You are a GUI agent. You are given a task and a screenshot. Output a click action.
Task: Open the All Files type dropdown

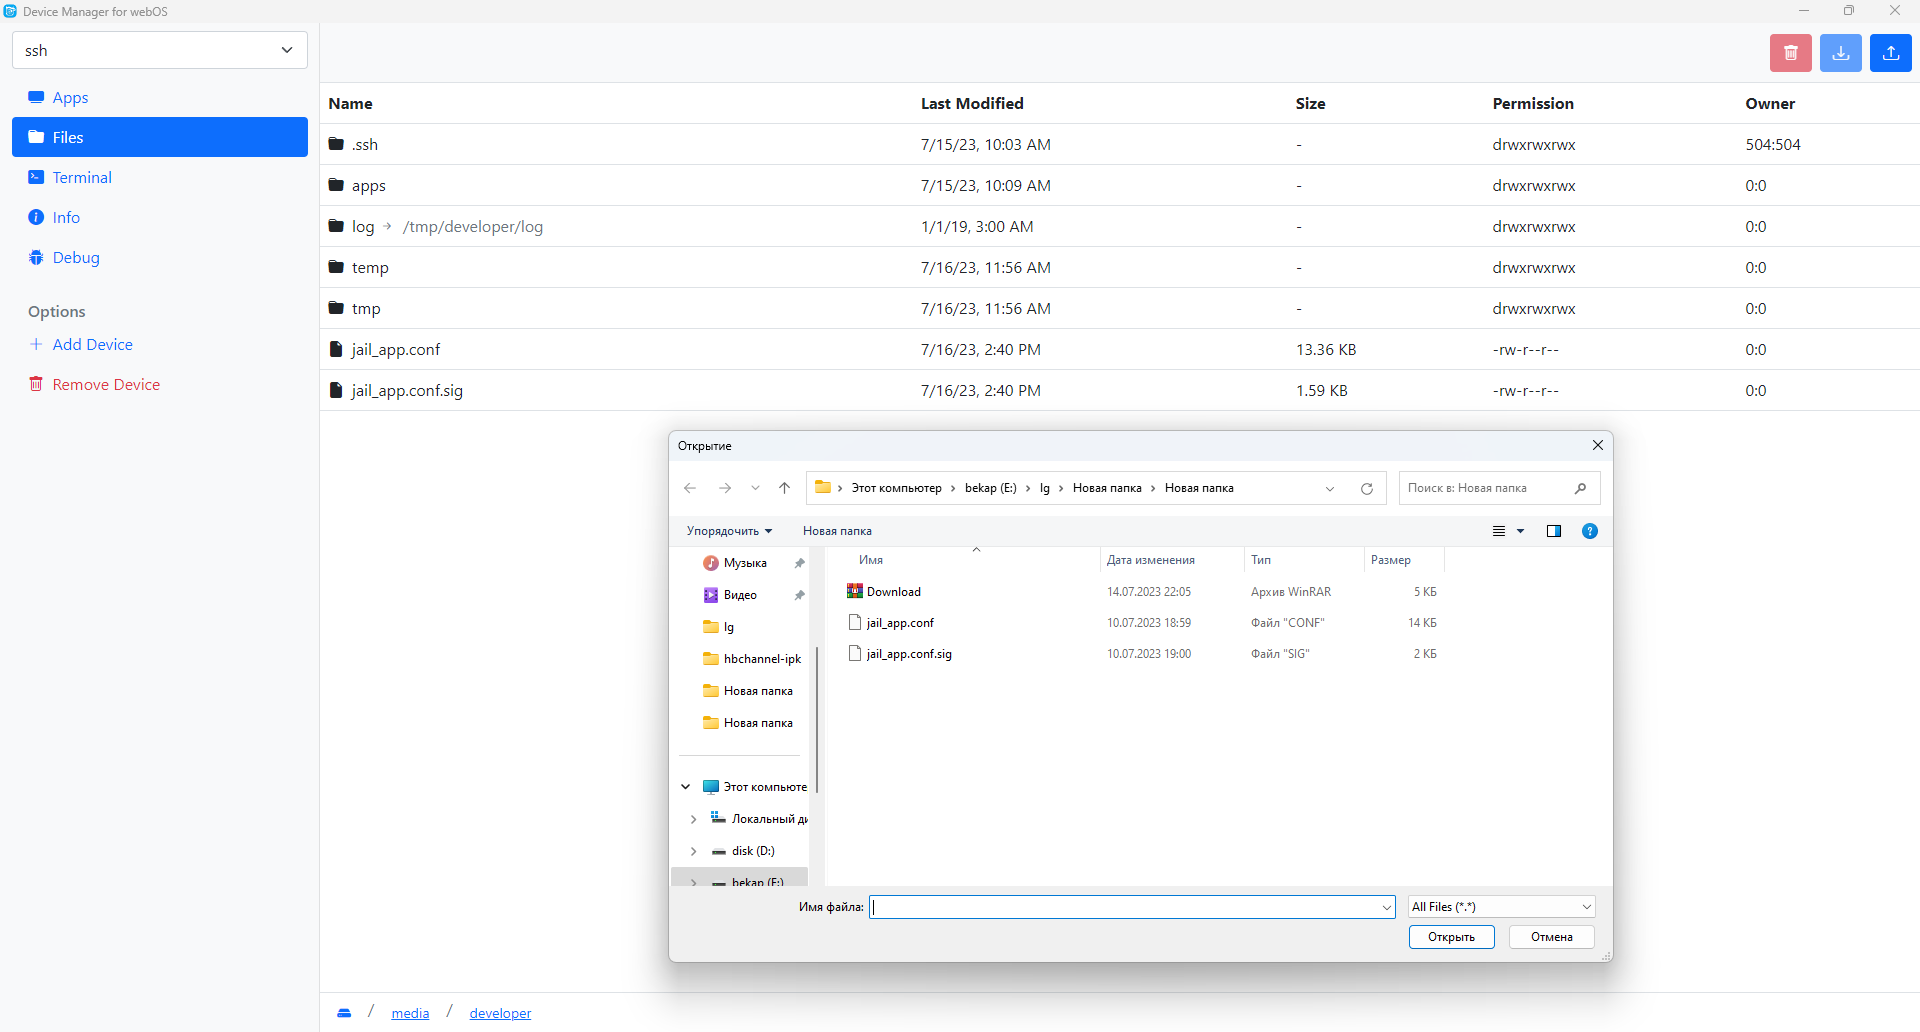click(x=1500, y=907)
